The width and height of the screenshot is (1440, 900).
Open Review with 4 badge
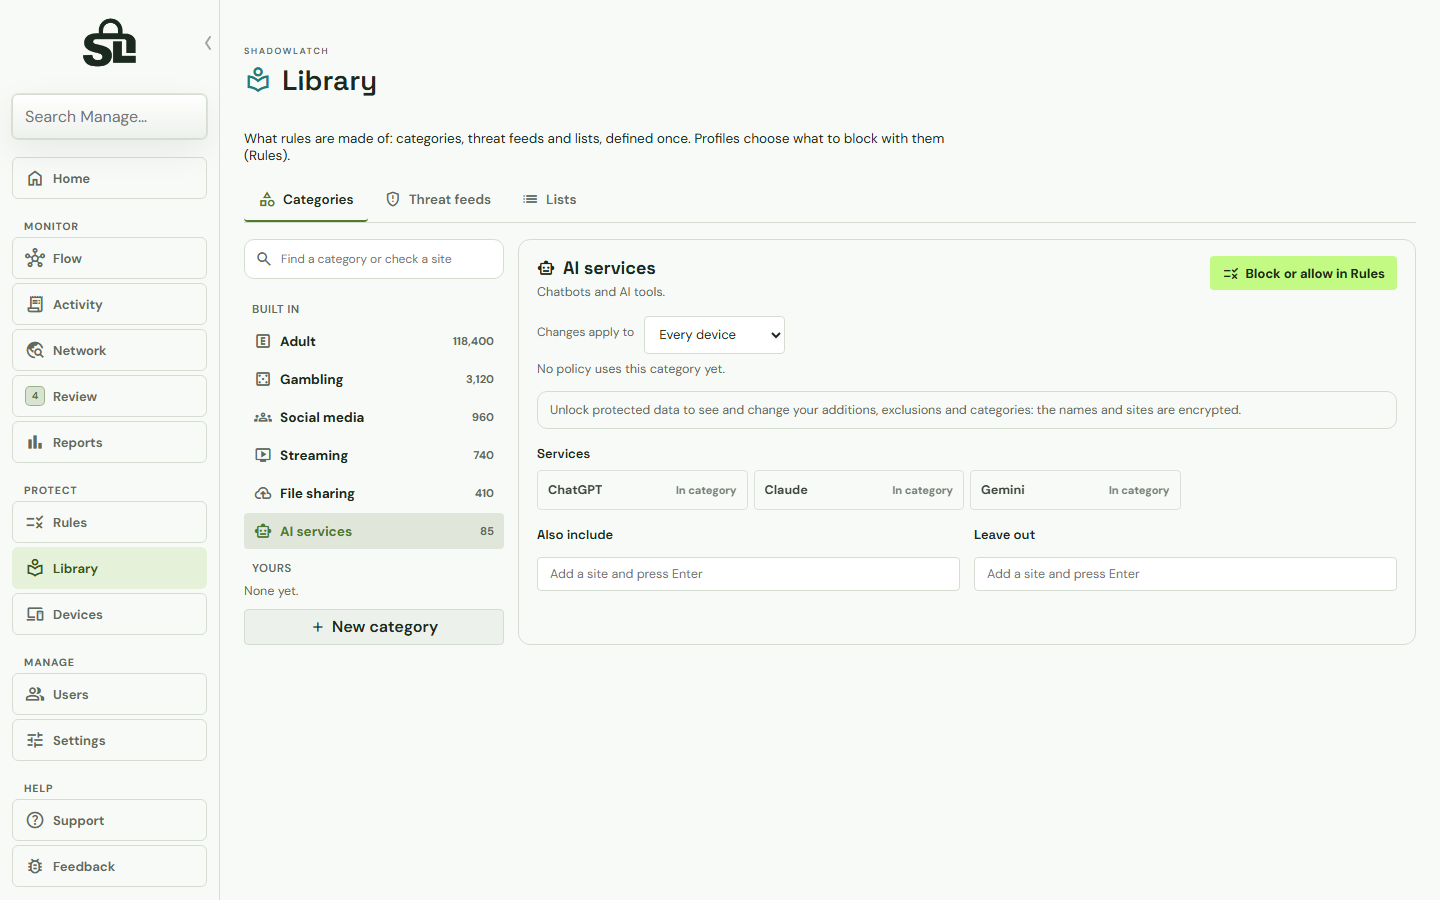point(109,396)
